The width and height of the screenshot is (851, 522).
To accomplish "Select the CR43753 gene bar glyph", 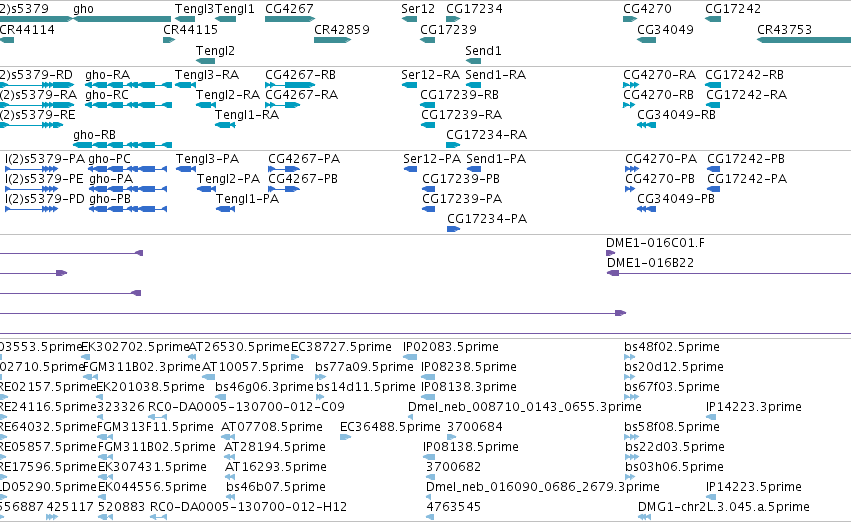I will 804,40.
